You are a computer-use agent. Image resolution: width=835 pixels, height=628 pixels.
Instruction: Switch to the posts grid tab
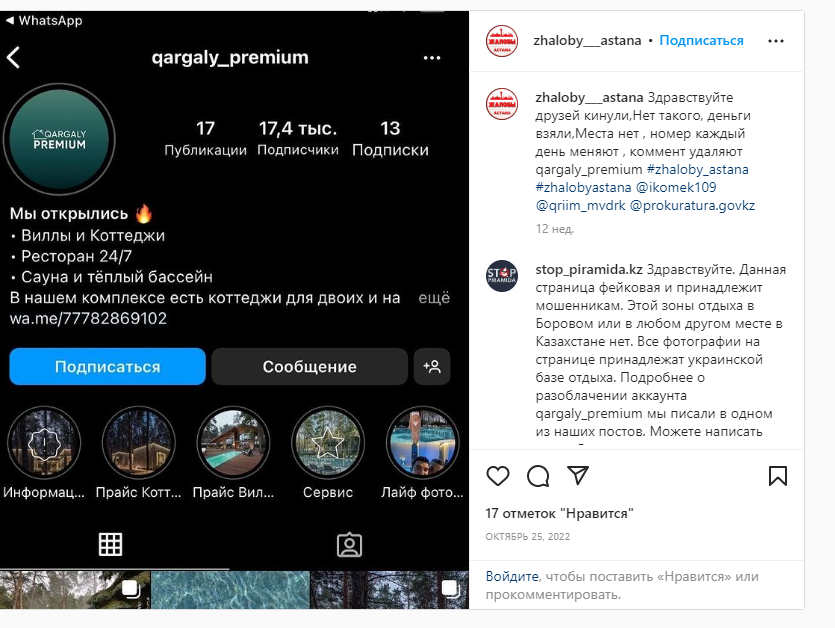[x=110, y=544]
